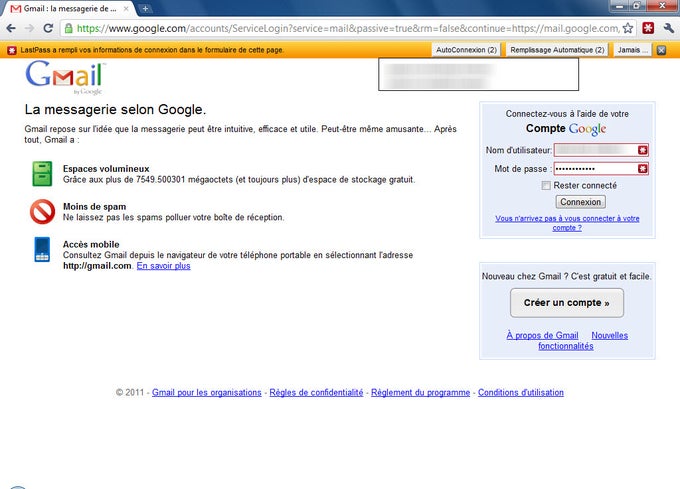Click the LastPass icon in notification bar
Image resolution: width=680 pixels, height=489 pixels.
(12, 50)
